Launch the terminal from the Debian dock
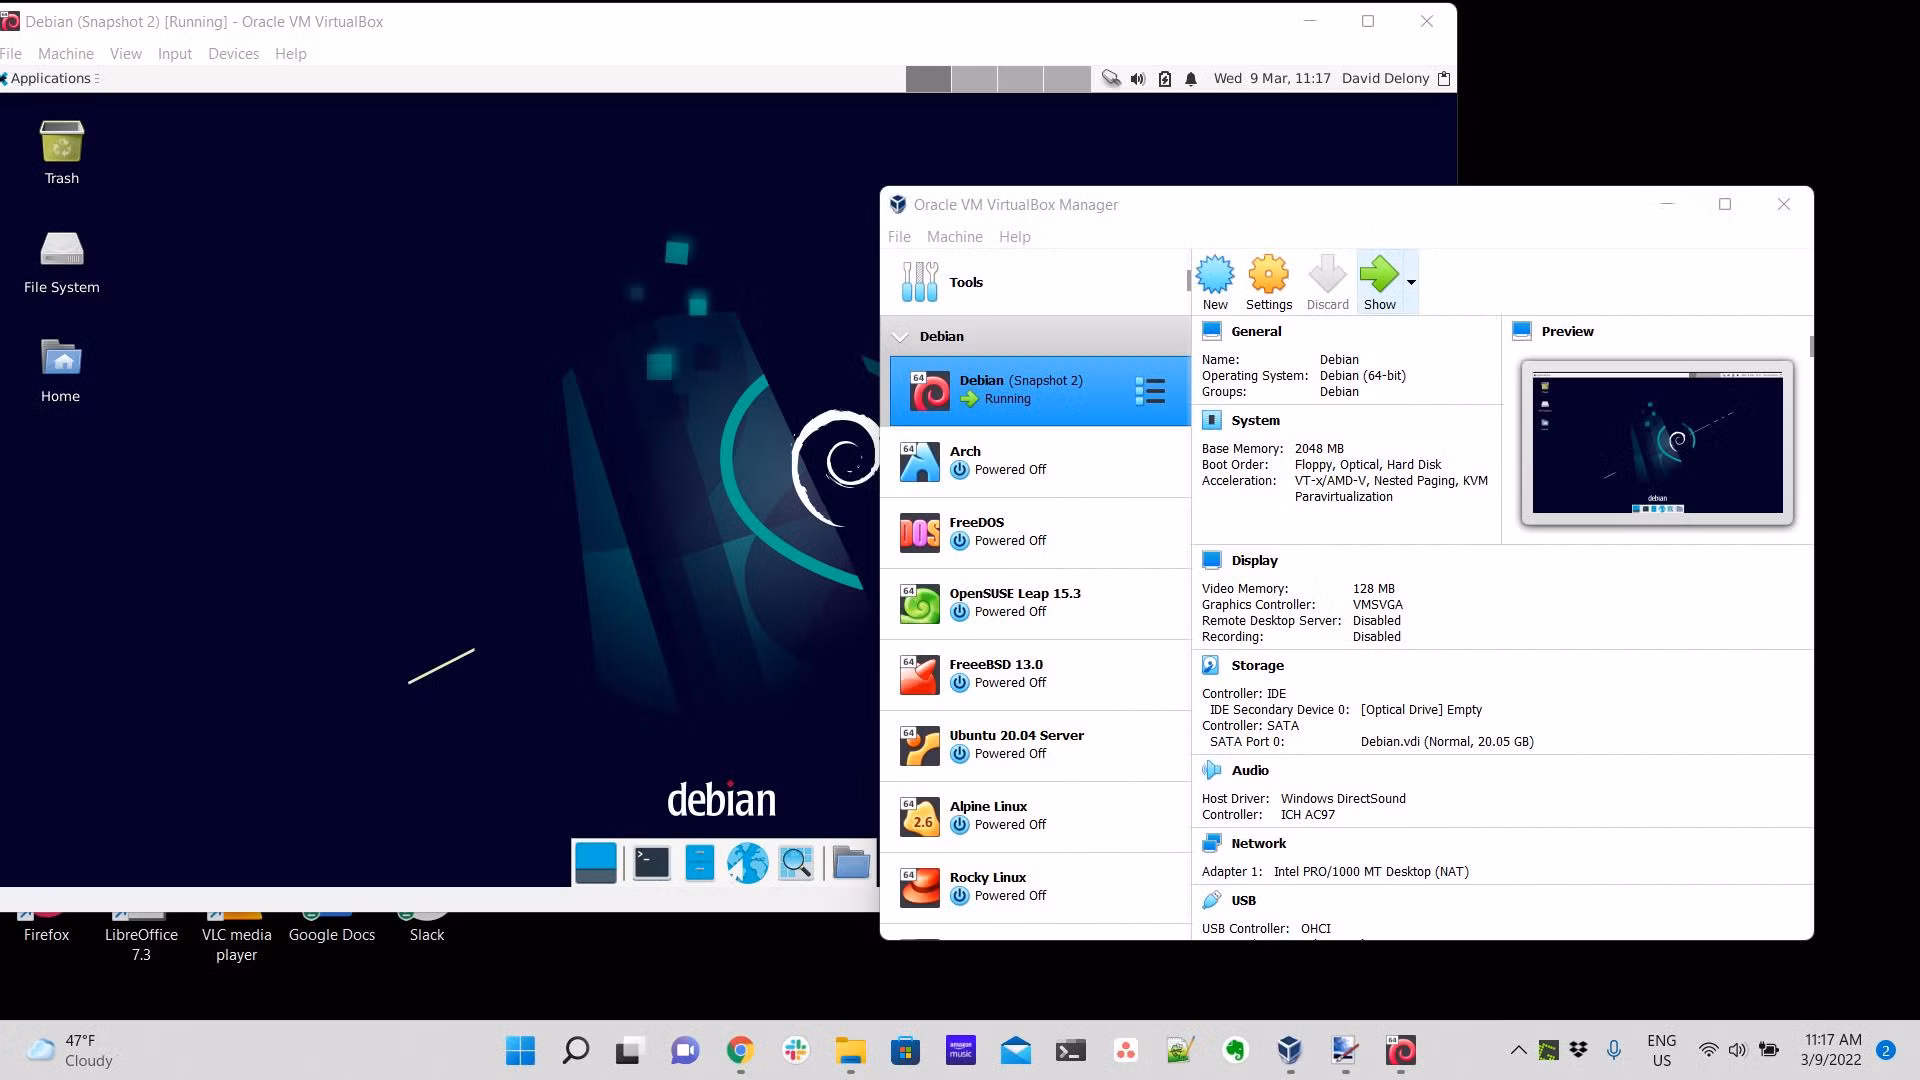Viewport: 1920px width, 1080px height. click(652, 863)
